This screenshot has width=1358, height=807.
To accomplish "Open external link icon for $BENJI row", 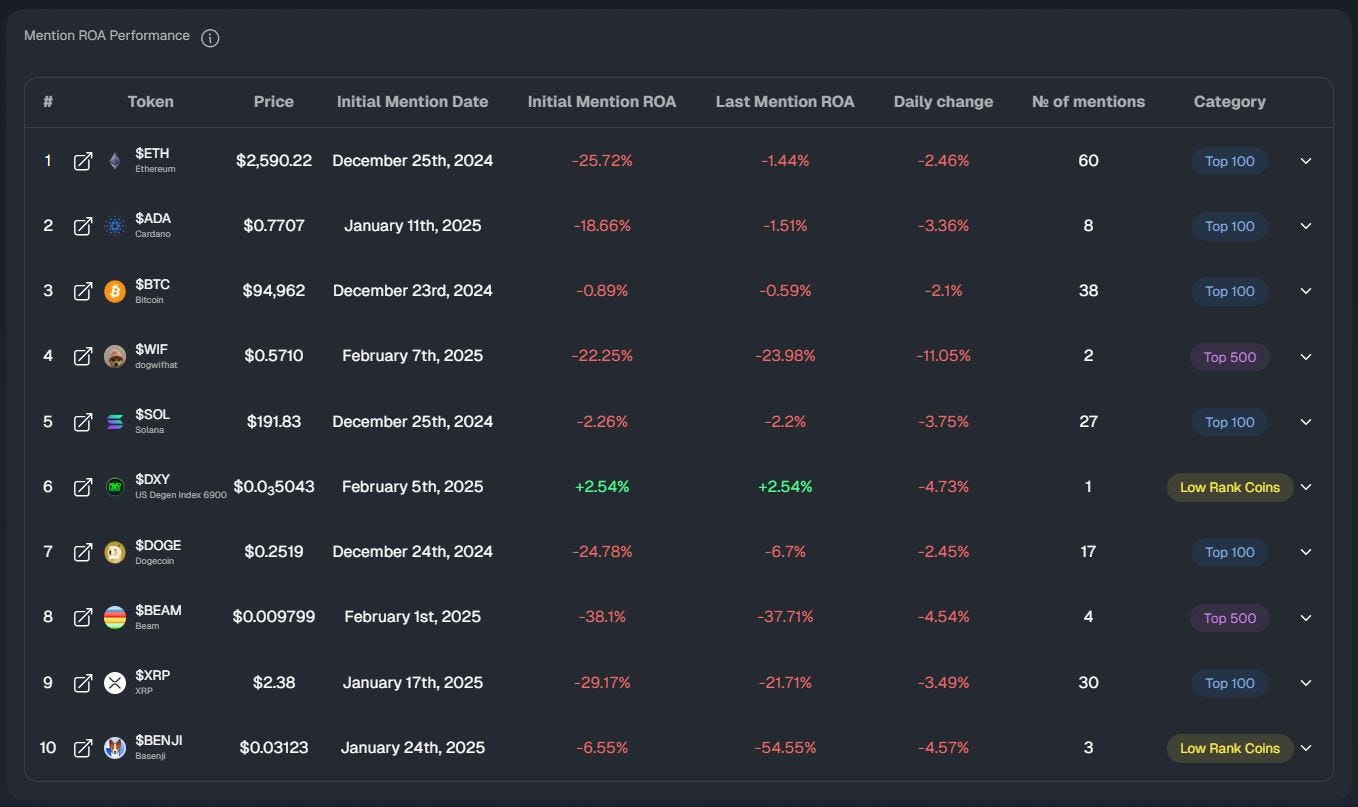I will [x=83, y=748].
